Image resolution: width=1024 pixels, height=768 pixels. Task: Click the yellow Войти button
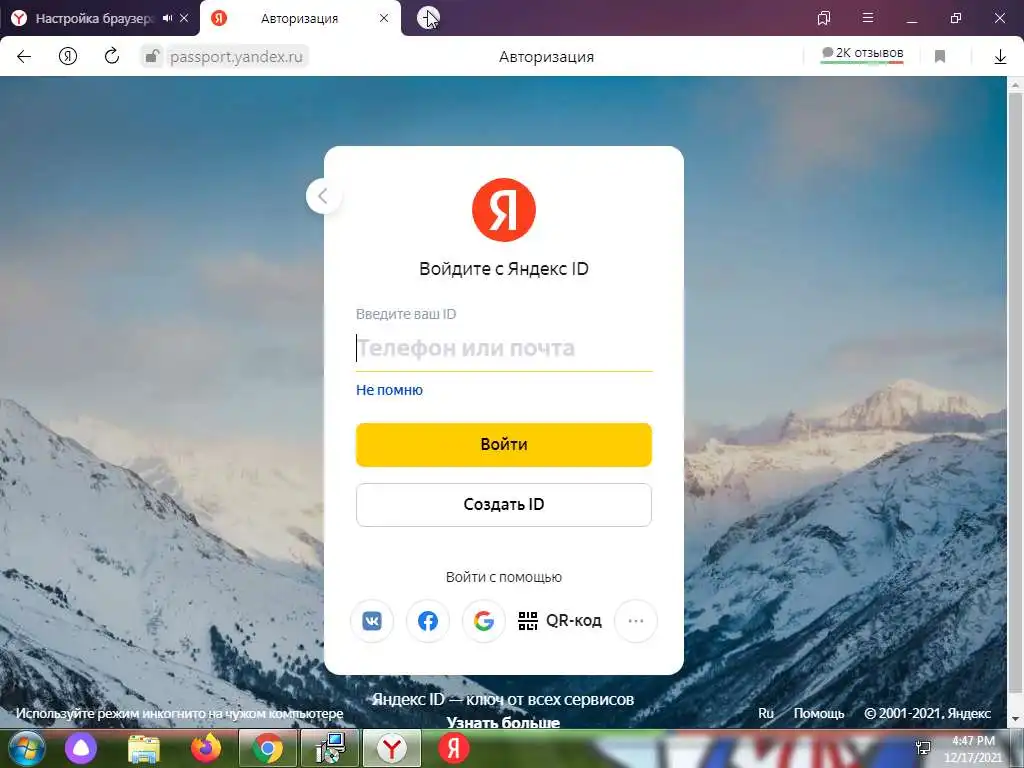click(504, 445)
